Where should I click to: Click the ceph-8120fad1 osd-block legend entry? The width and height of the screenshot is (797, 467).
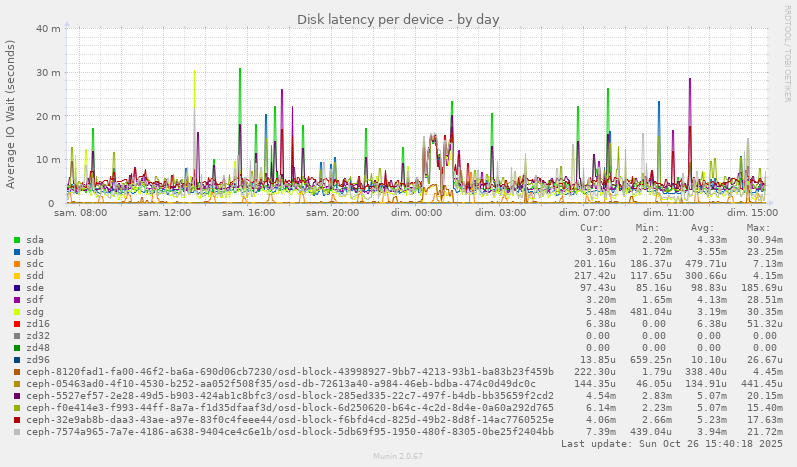click(289, 372)
